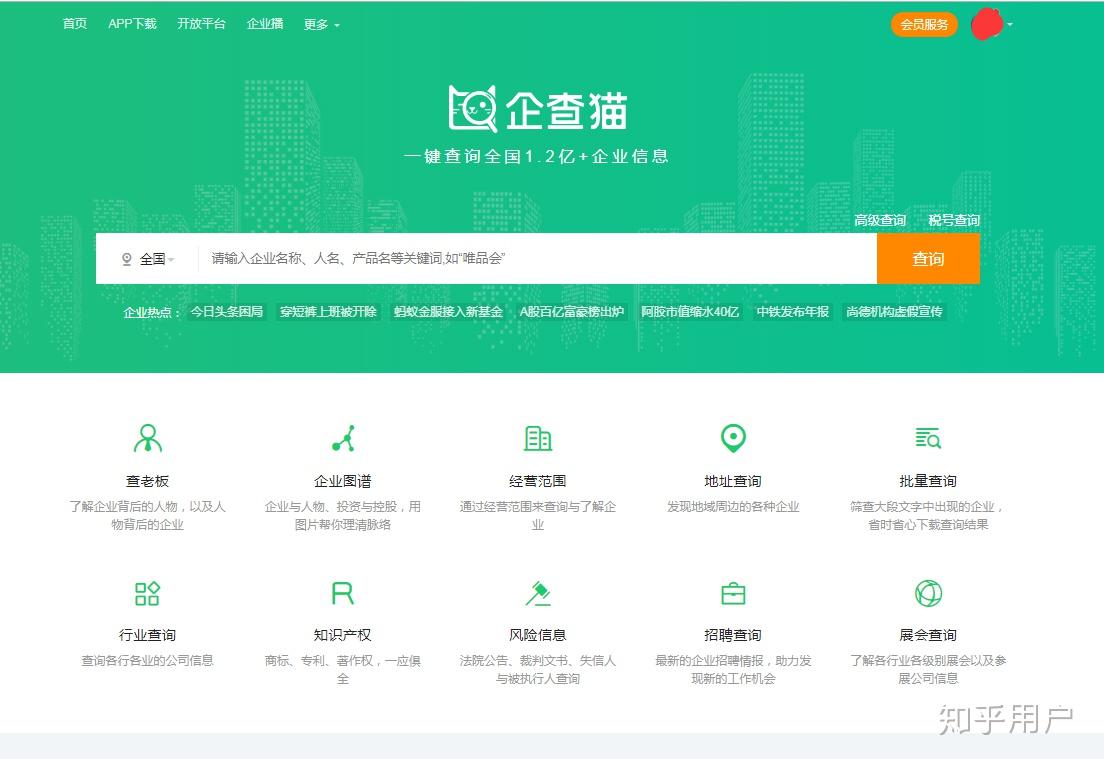Select the 中铁发布年报 hot topic tag
The image size is (1104, 759).
click(x=791, y=311)
